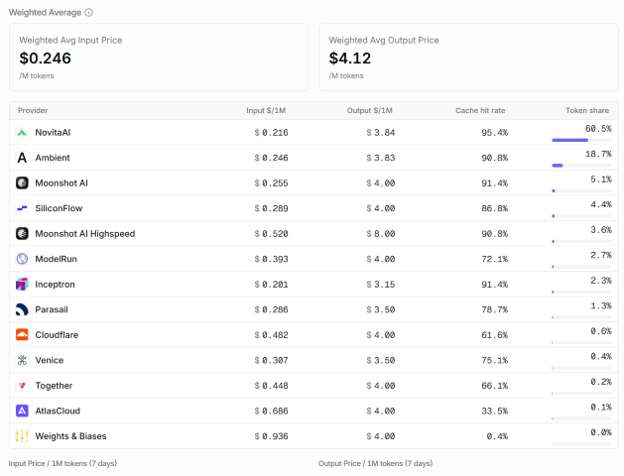Viewport: 624px width, 476px height.
Task: Sort by Input $/1M column header
Action: tap(266, 110)
